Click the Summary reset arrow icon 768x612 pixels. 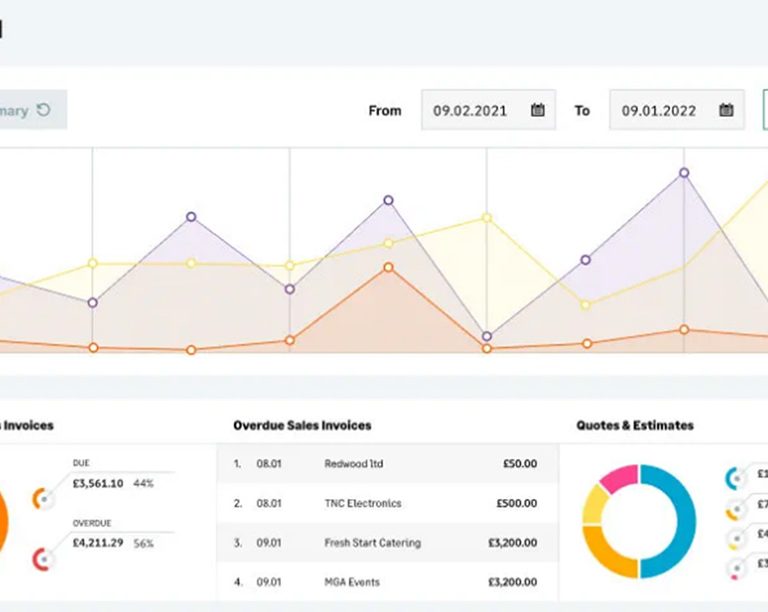pos(44,110)
